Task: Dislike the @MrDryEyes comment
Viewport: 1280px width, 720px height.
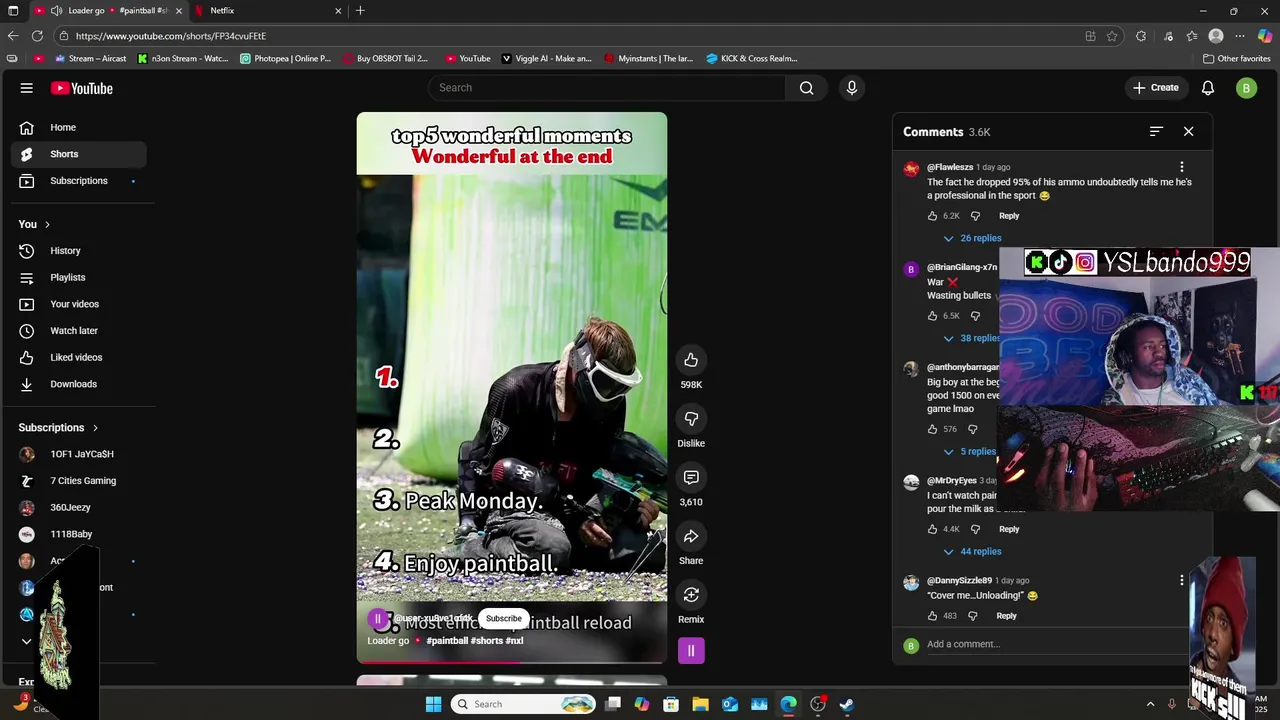Action: point(976,529)
